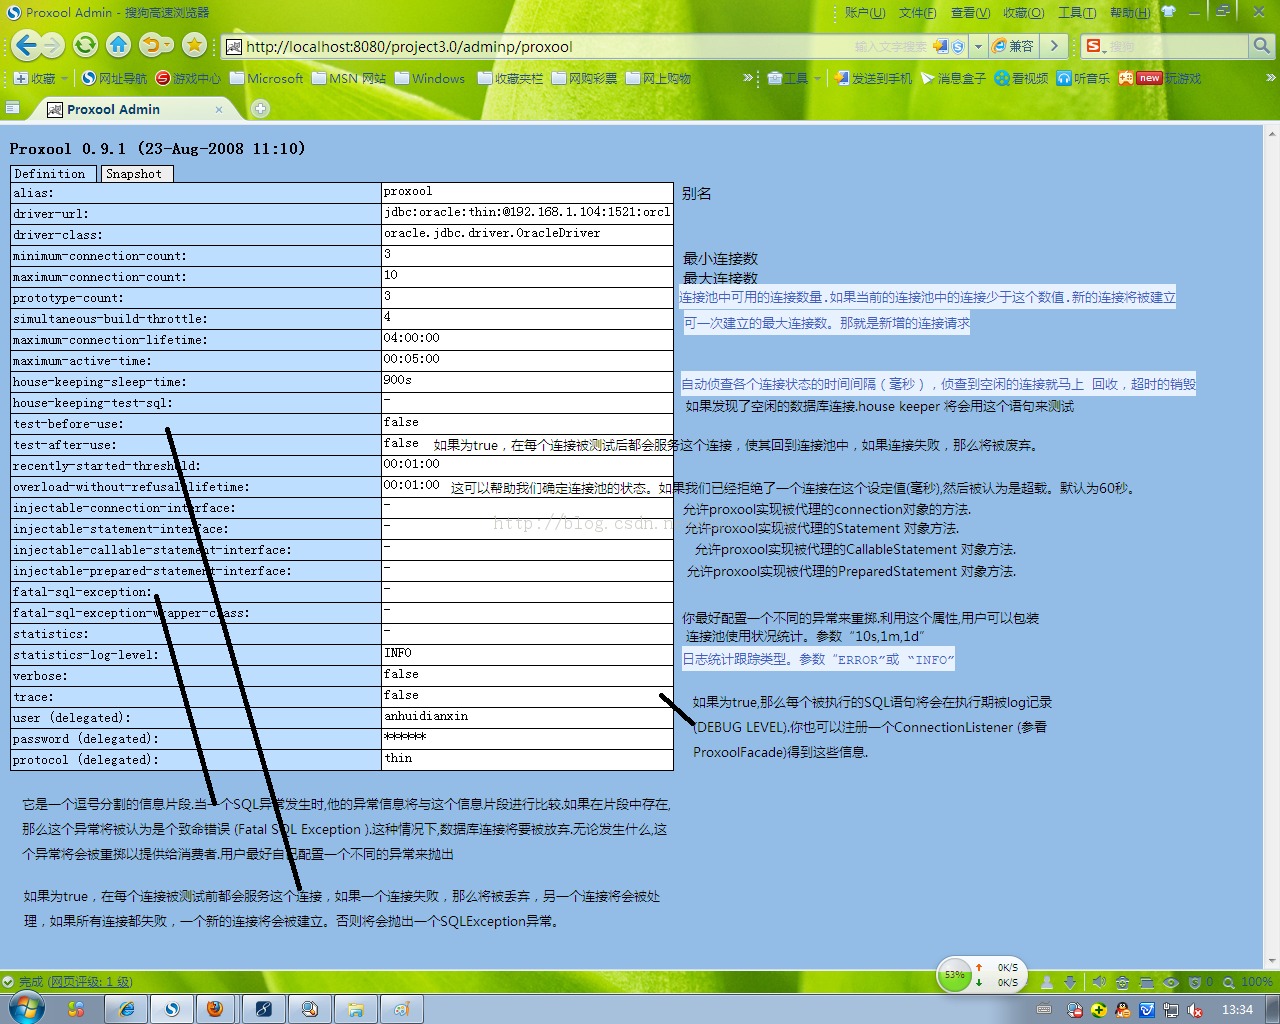Open the Windows Start menu

pyautogui.click(x=26, y=1008)
